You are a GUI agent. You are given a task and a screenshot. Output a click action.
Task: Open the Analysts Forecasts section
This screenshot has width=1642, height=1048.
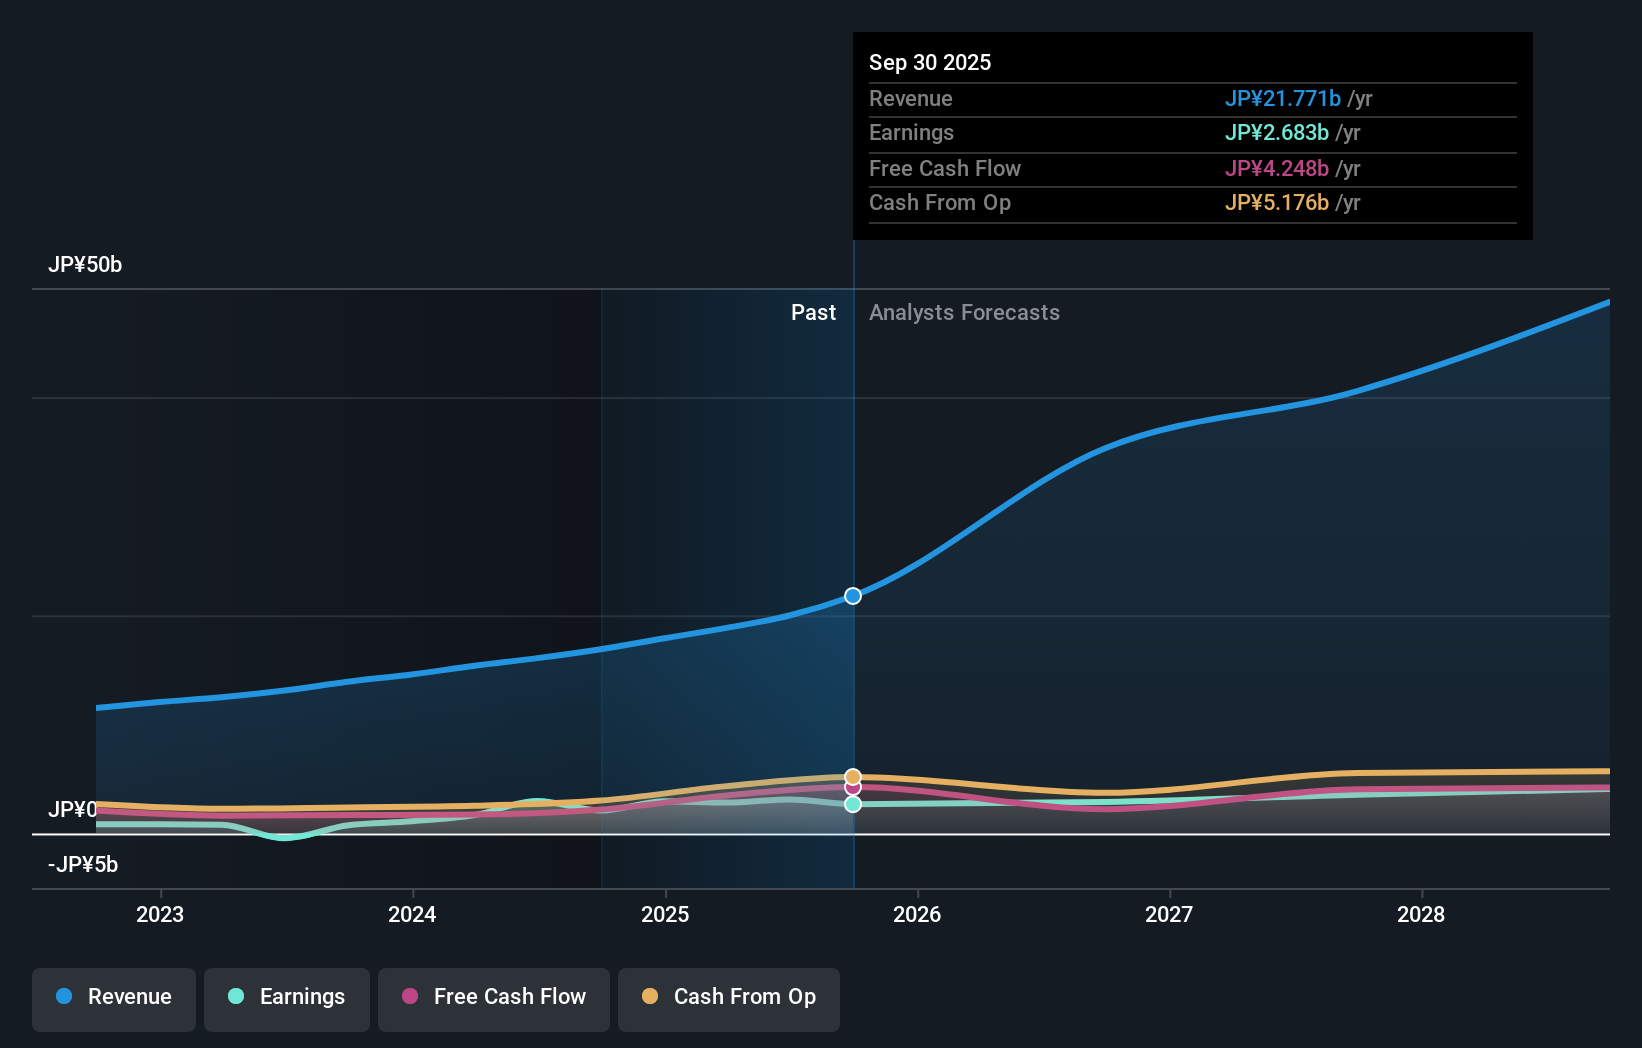pos(964,312)
